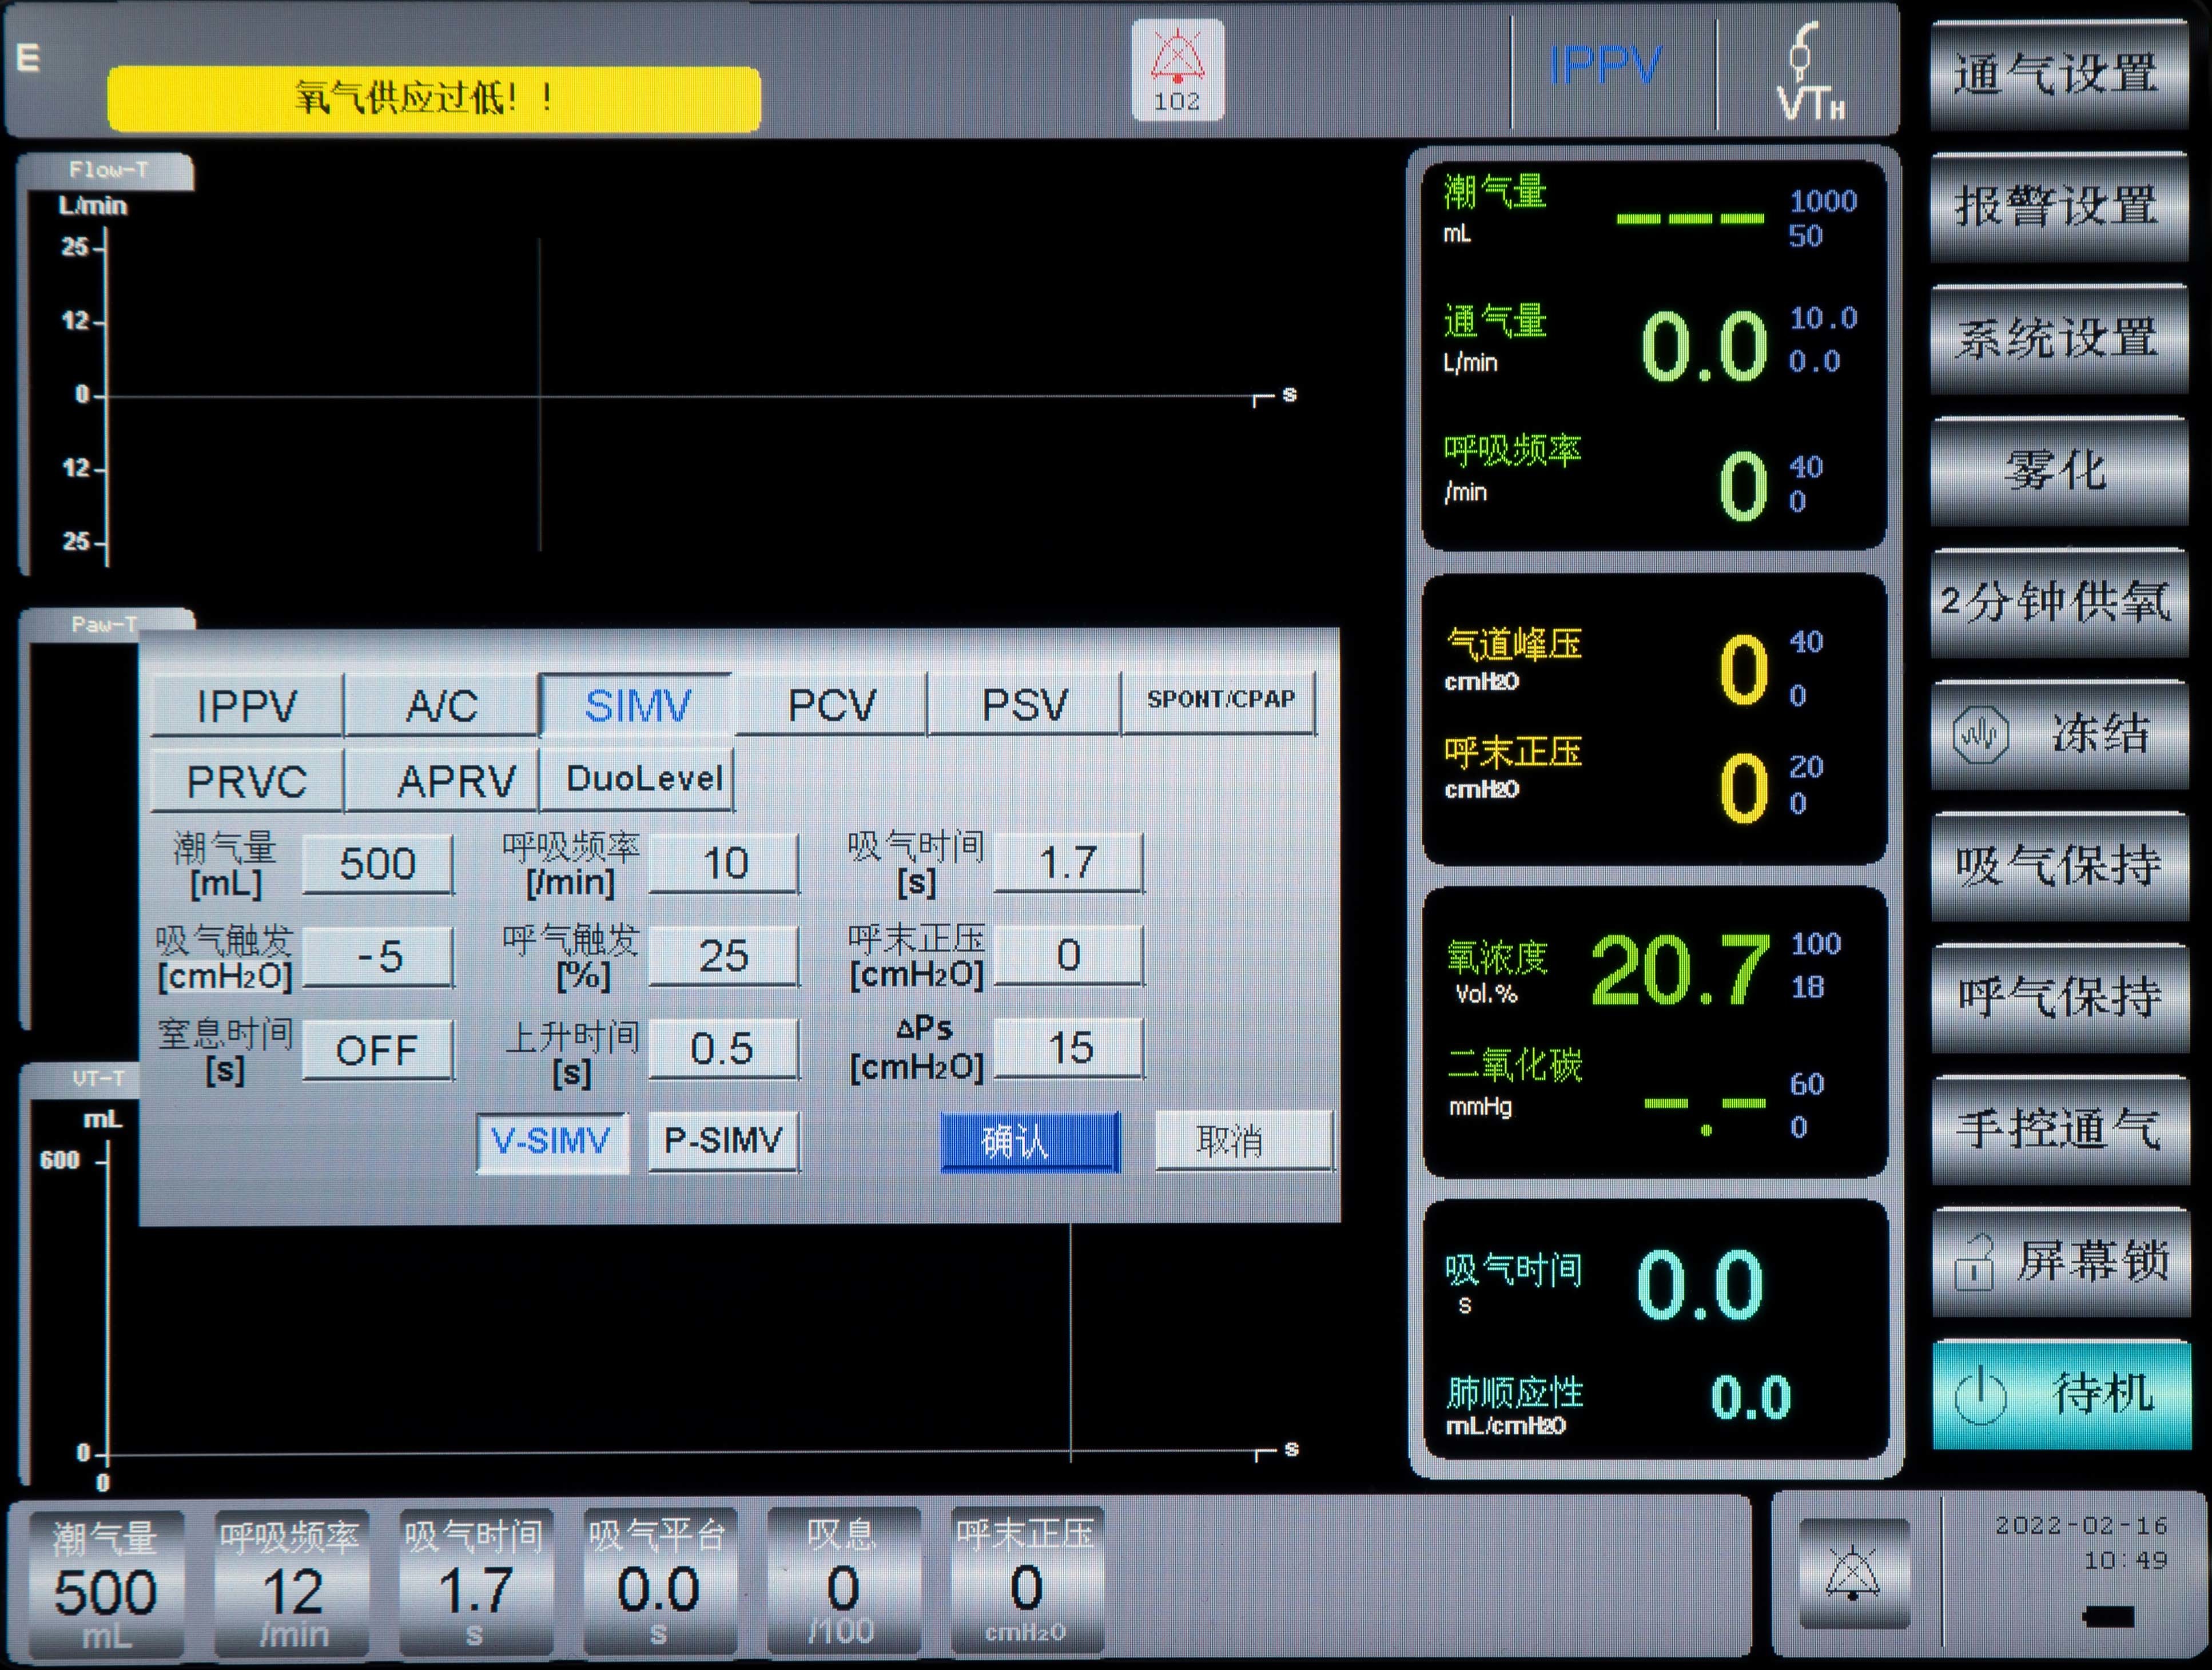Image resolution: width=2212 pixels, height=1670 pixels.
Task: Open respiratory rate 10 value field
Action: (724, 864)
